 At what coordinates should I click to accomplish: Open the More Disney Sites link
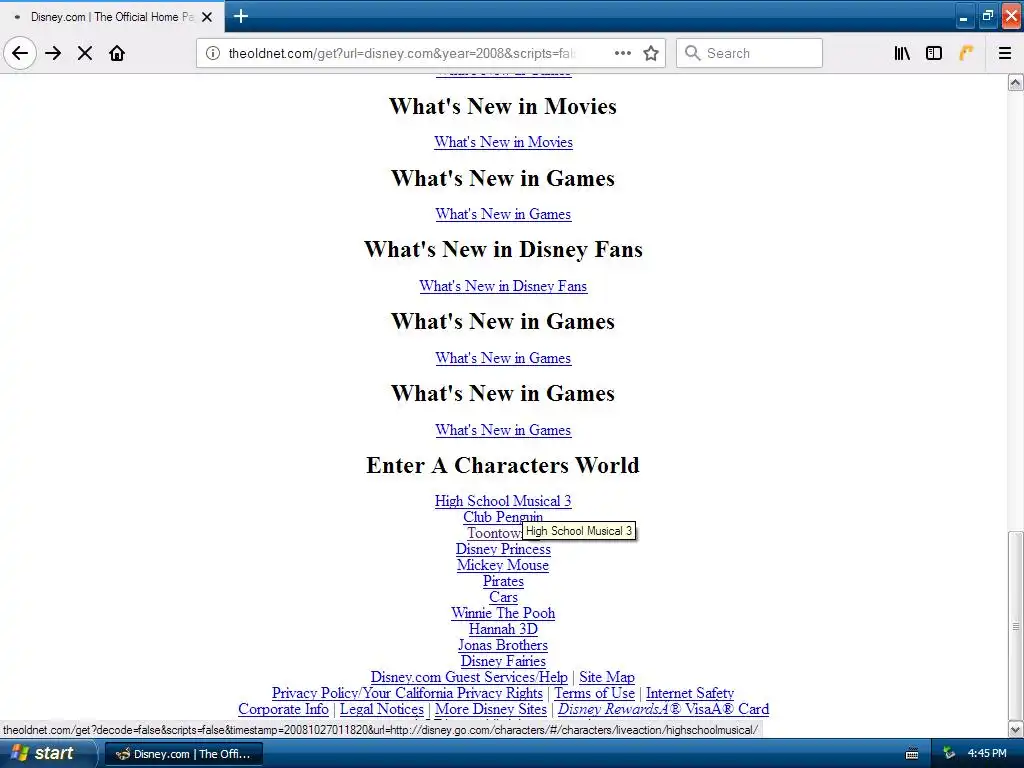(x=491, y=709)
